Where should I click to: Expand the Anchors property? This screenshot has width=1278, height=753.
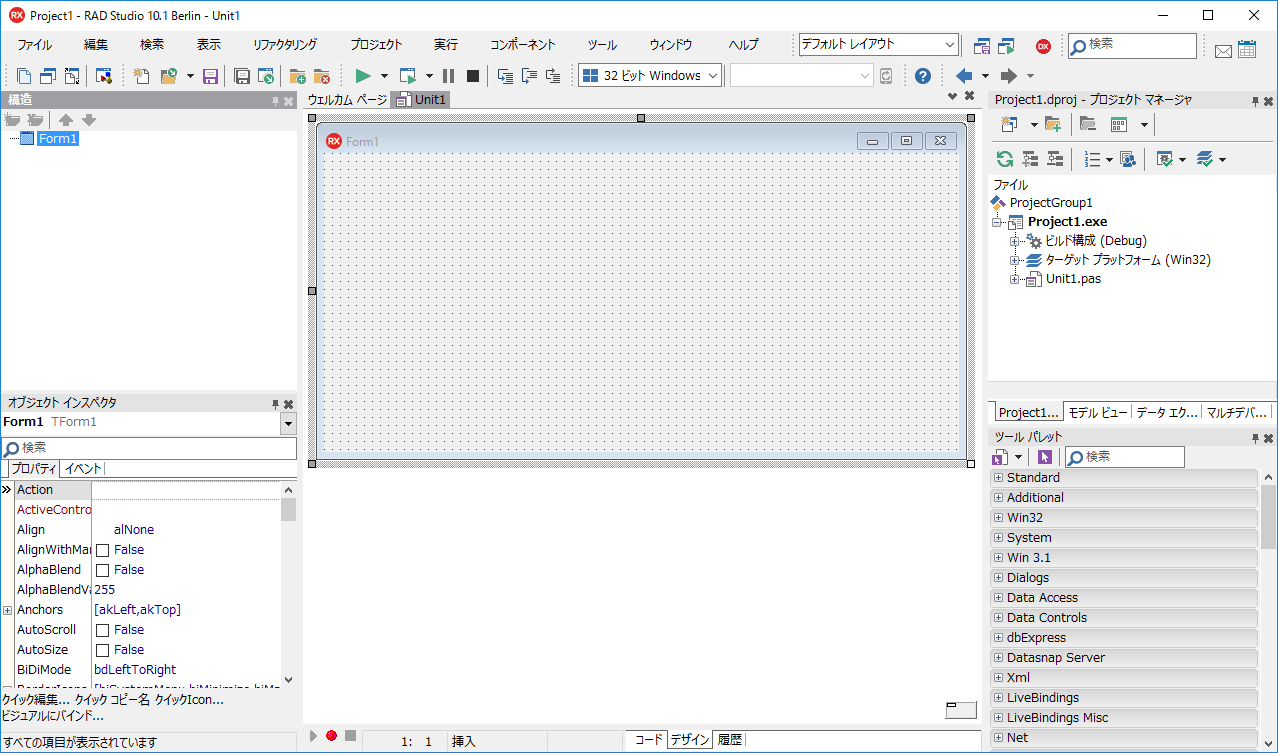pos(7,610)
